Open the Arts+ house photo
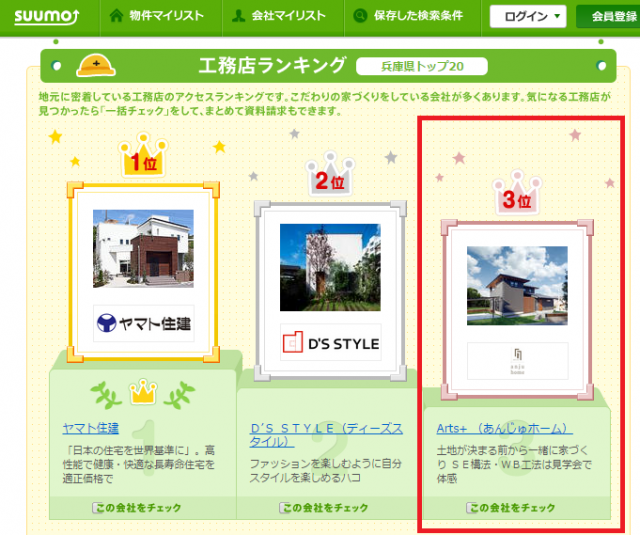The height and width of the screenshot is (535, 640). (x=517, y=286)
